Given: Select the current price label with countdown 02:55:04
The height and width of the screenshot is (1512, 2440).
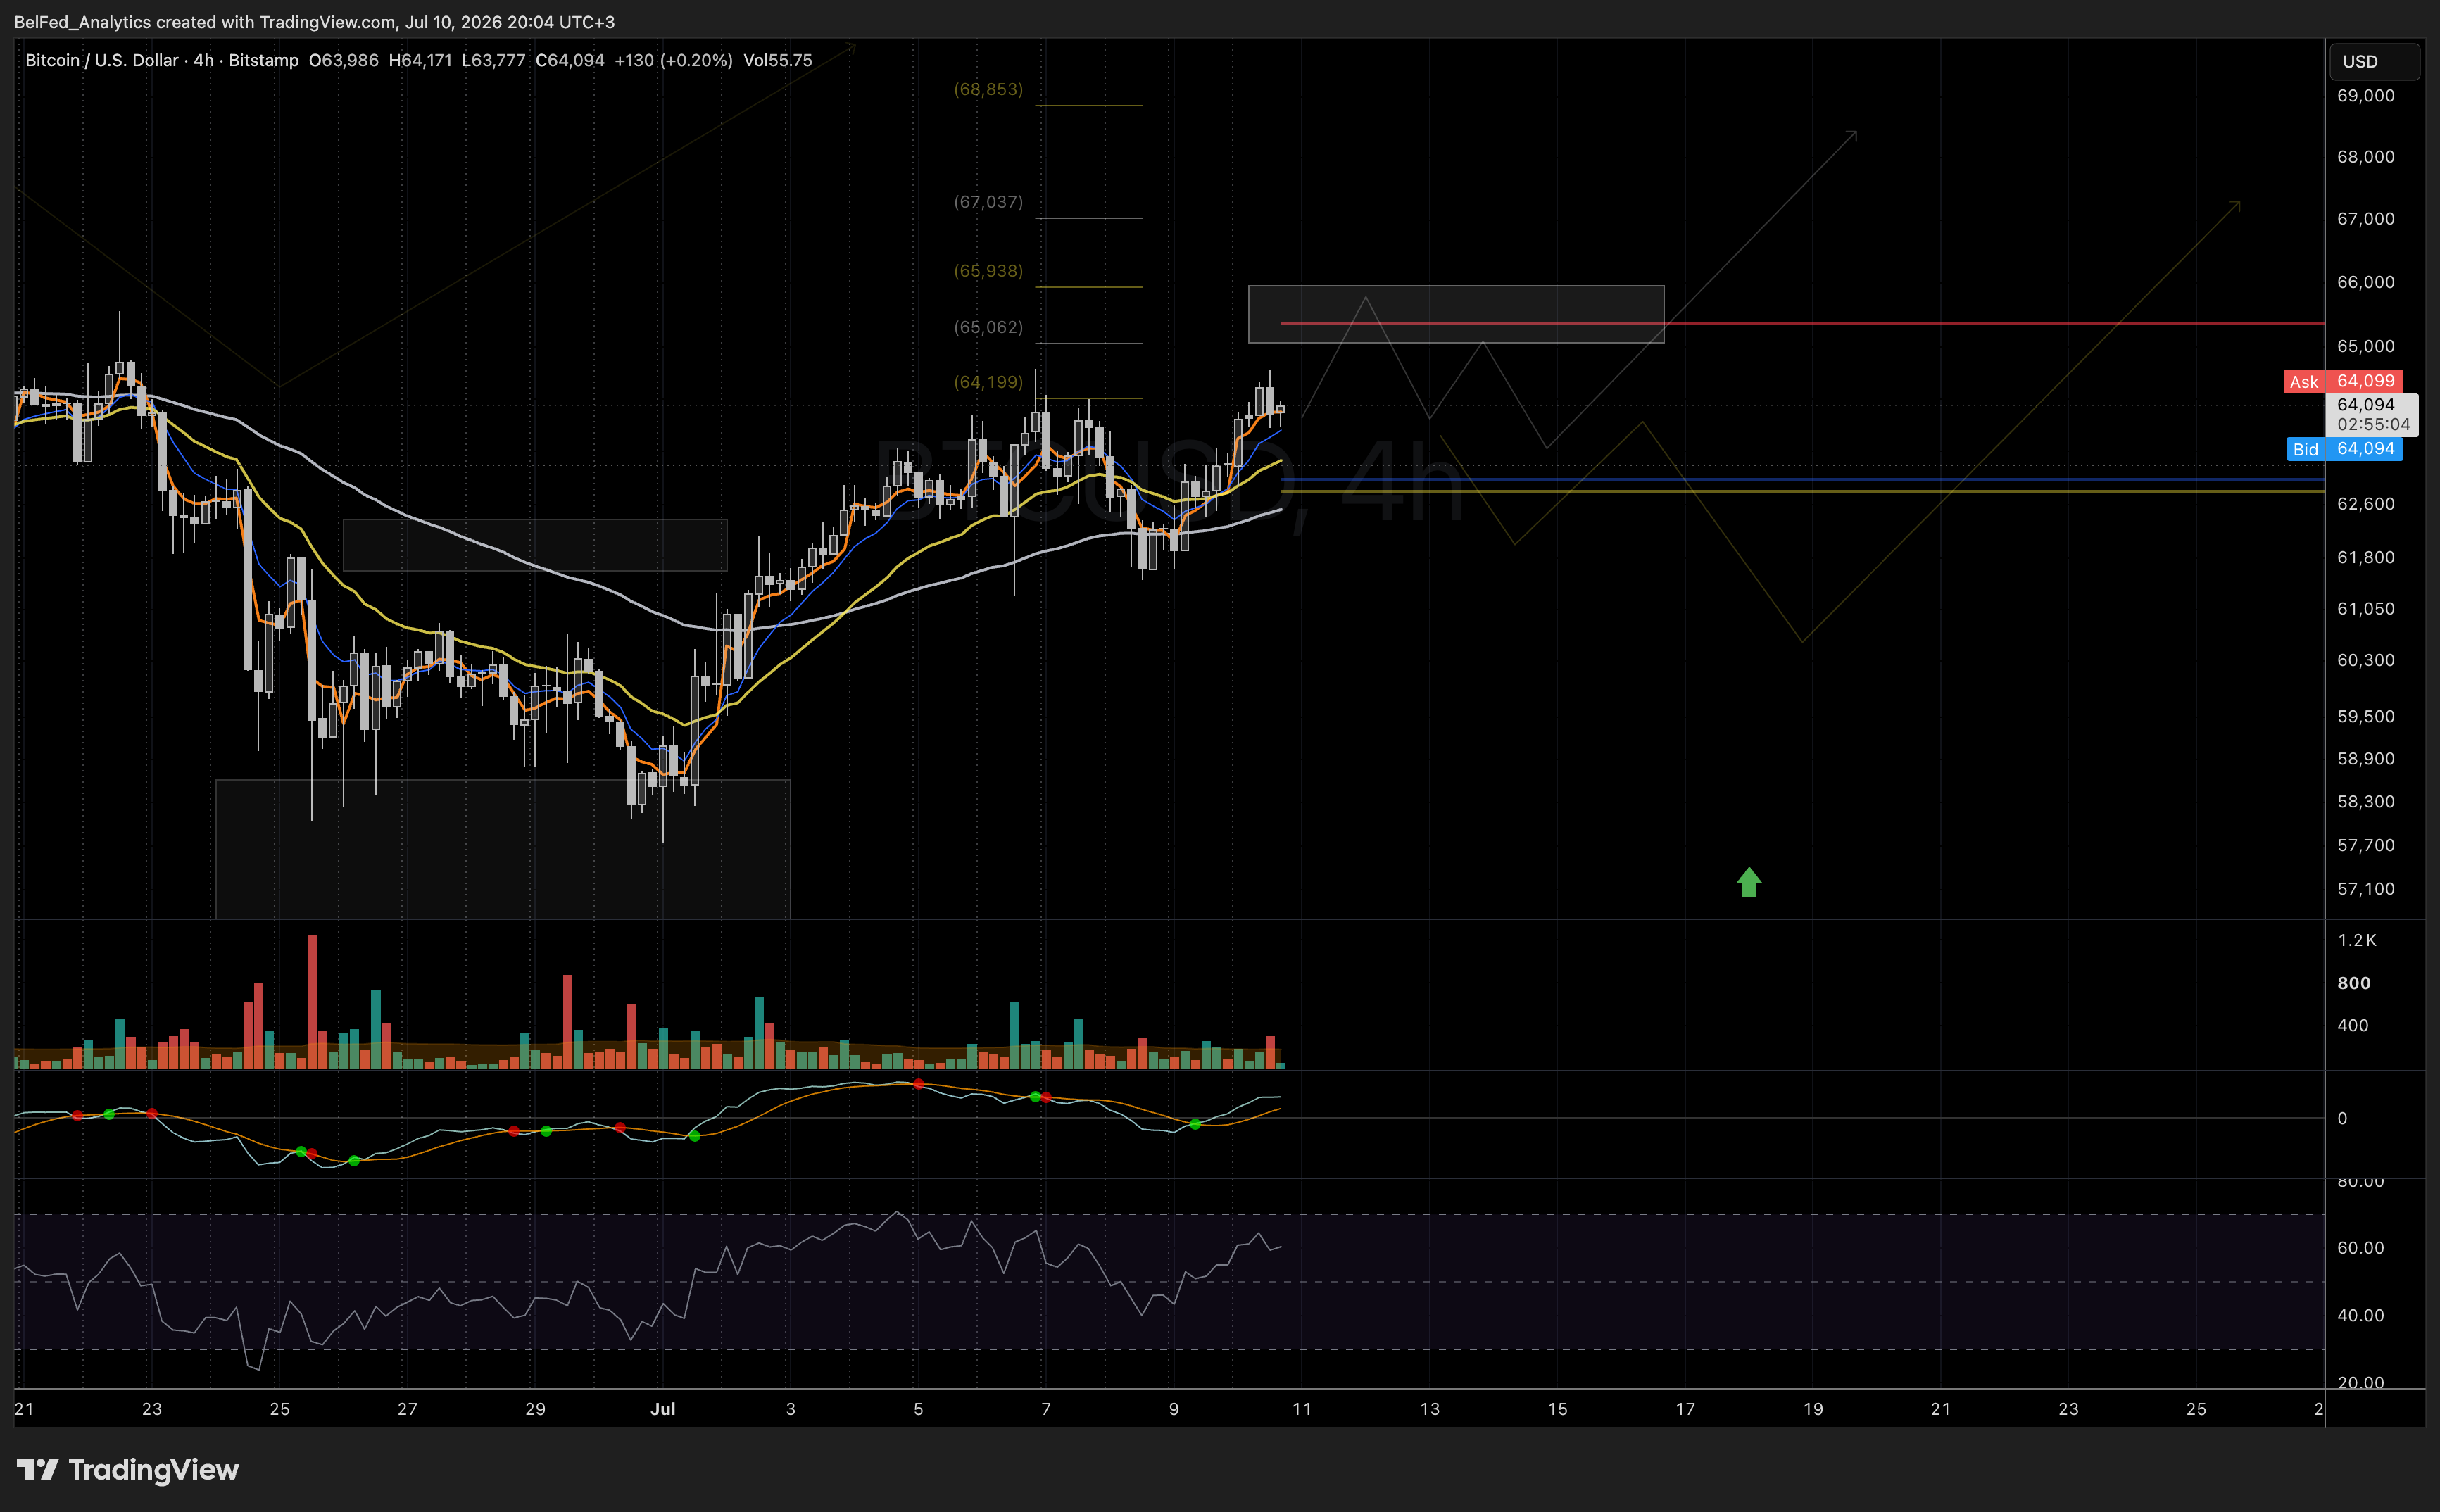Looking at the screenshot, I should 2372,414.
